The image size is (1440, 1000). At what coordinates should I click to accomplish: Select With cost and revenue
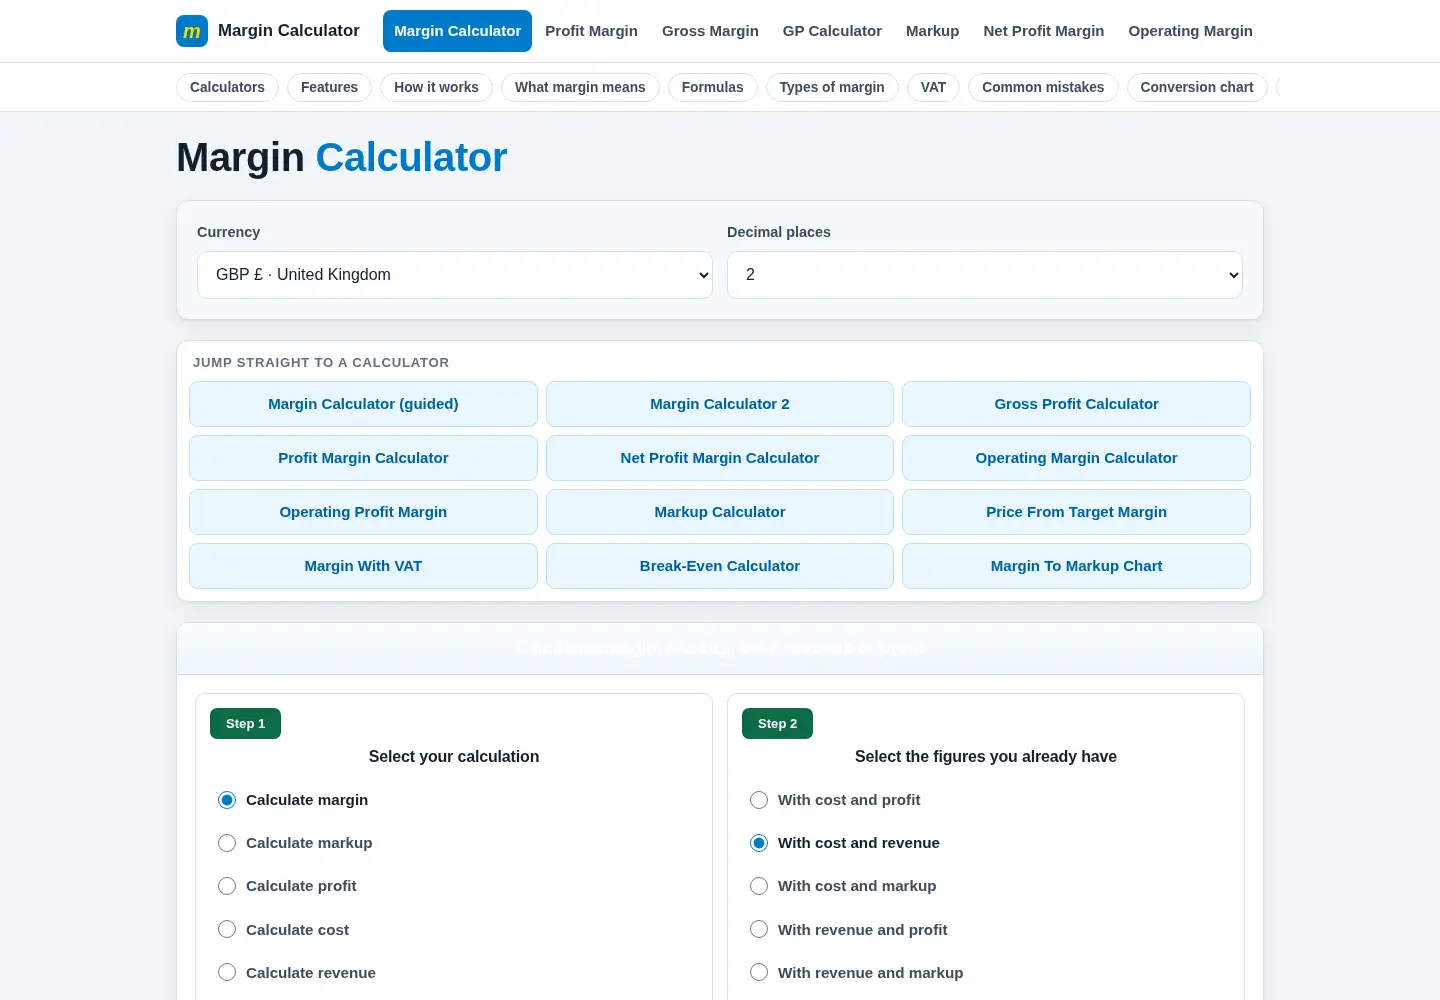click(x=759, y=843)
